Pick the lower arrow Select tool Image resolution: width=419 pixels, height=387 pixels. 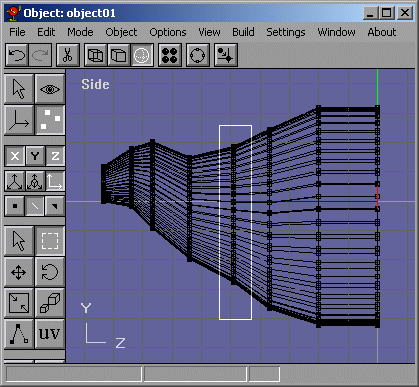point(19,241)
